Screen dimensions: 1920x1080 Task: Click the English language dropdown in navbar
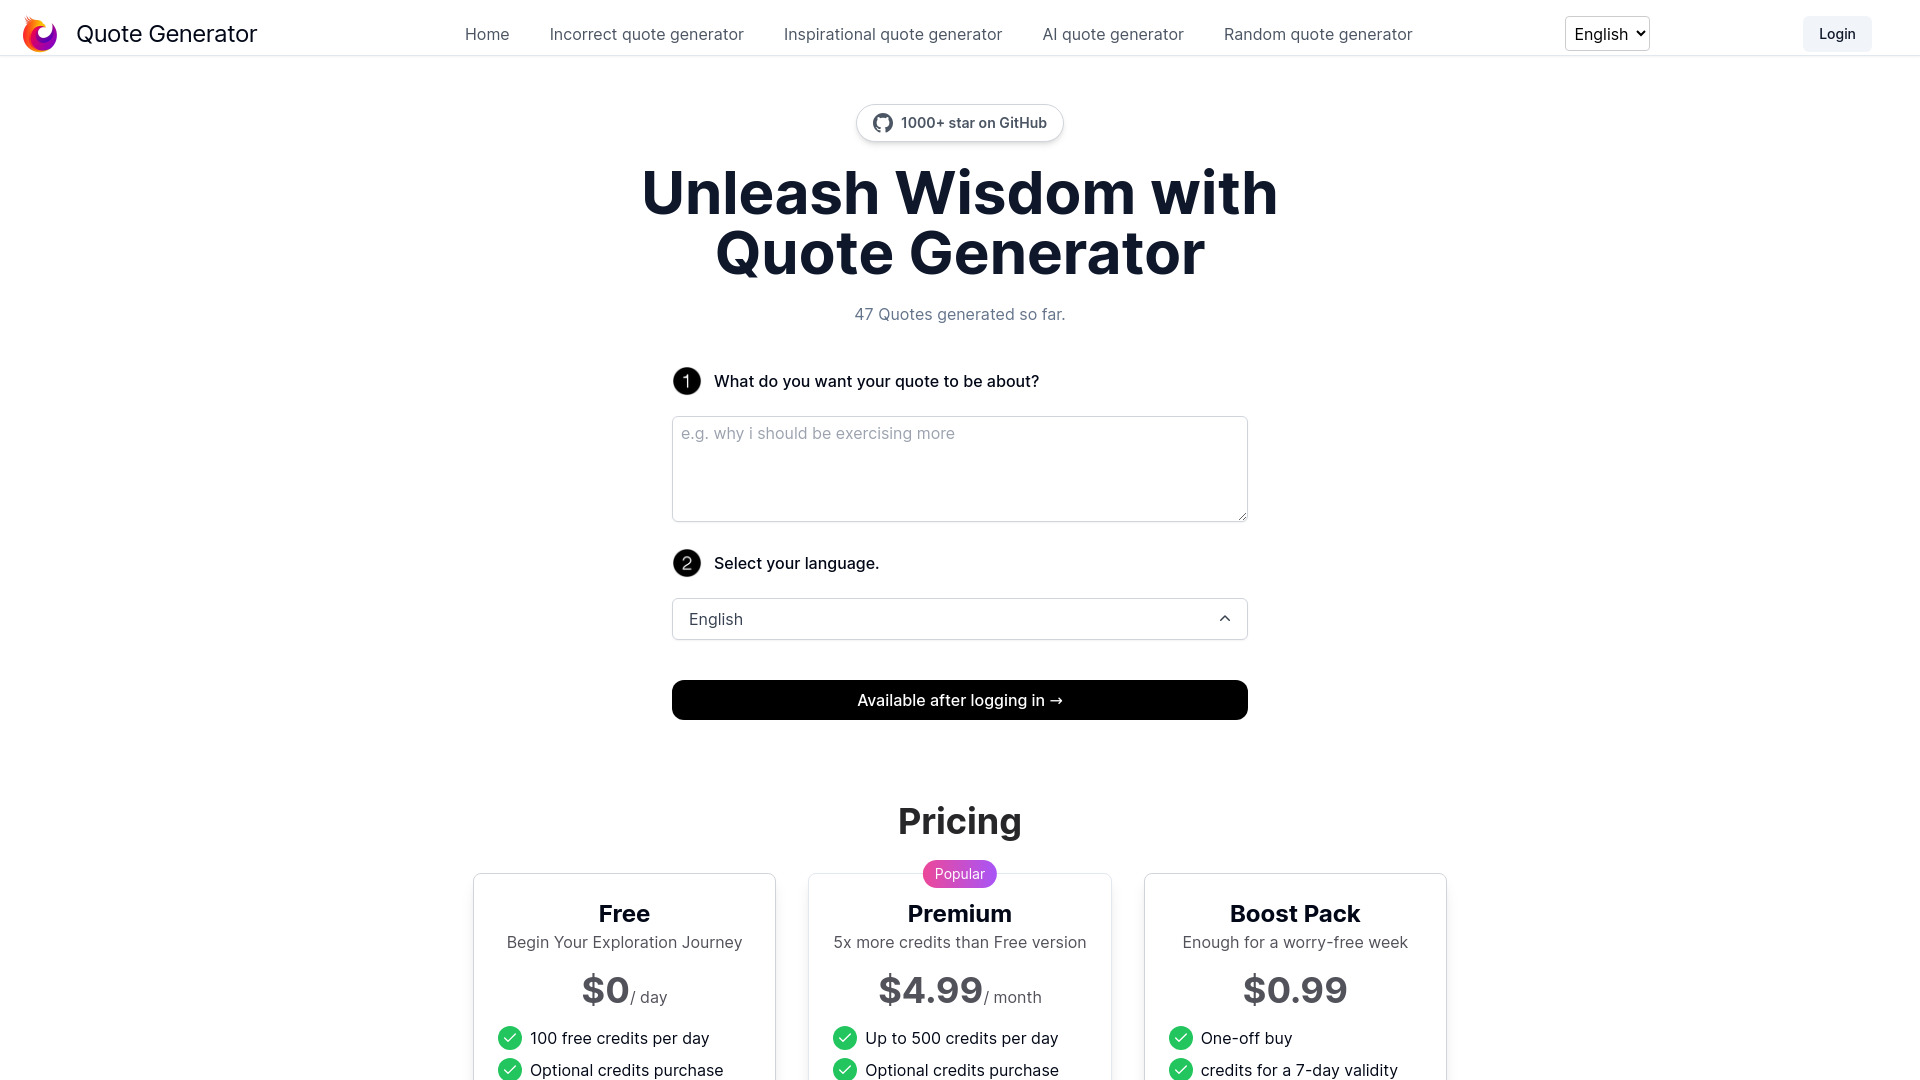(x=1606, y=33)
